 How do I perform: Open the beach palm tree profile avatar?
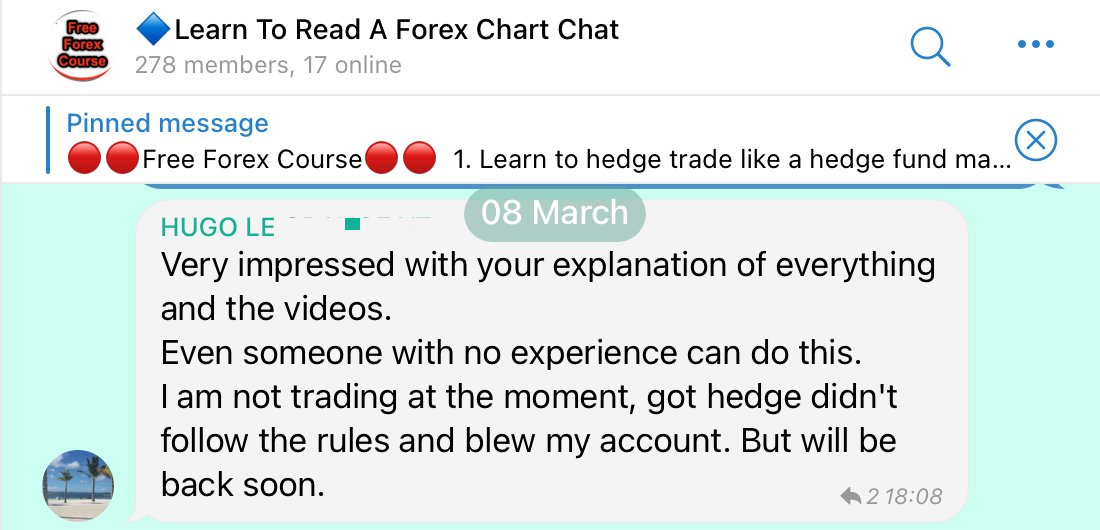tap(78, 485)
